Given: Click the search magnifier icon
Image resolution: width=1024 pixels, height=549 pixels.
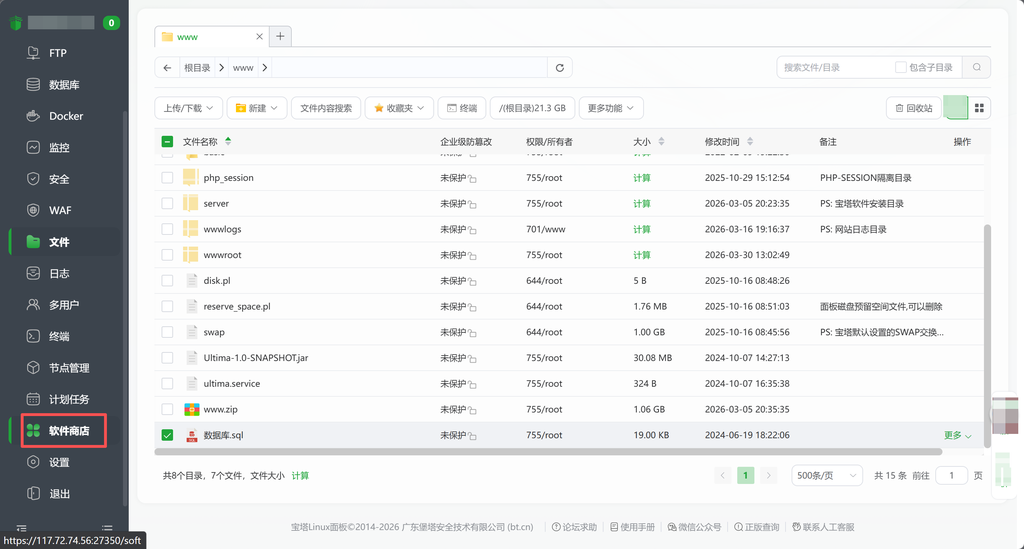Looking at the screenshot, I should click(x=976, y=67).
